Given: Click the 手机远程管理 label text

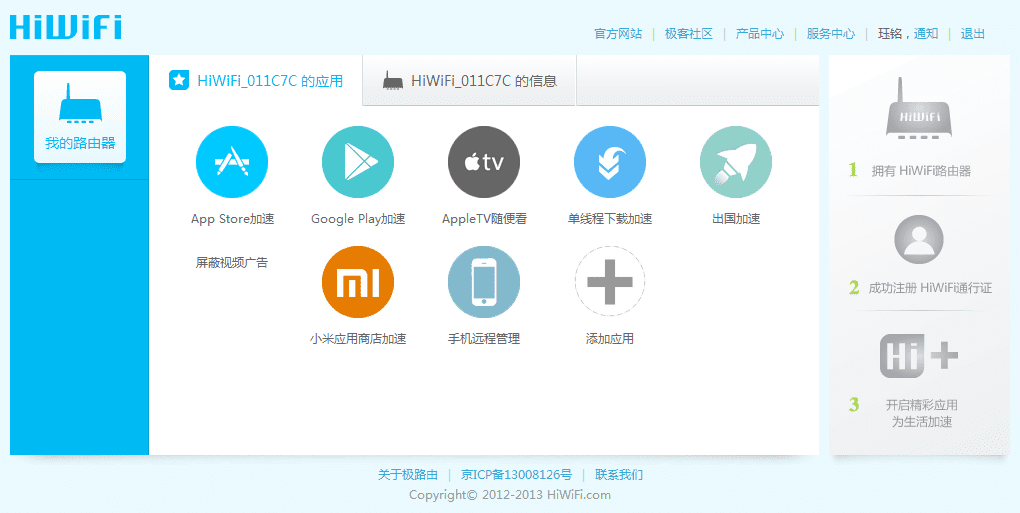Looking at the screenshot, I should coord(484,339).
